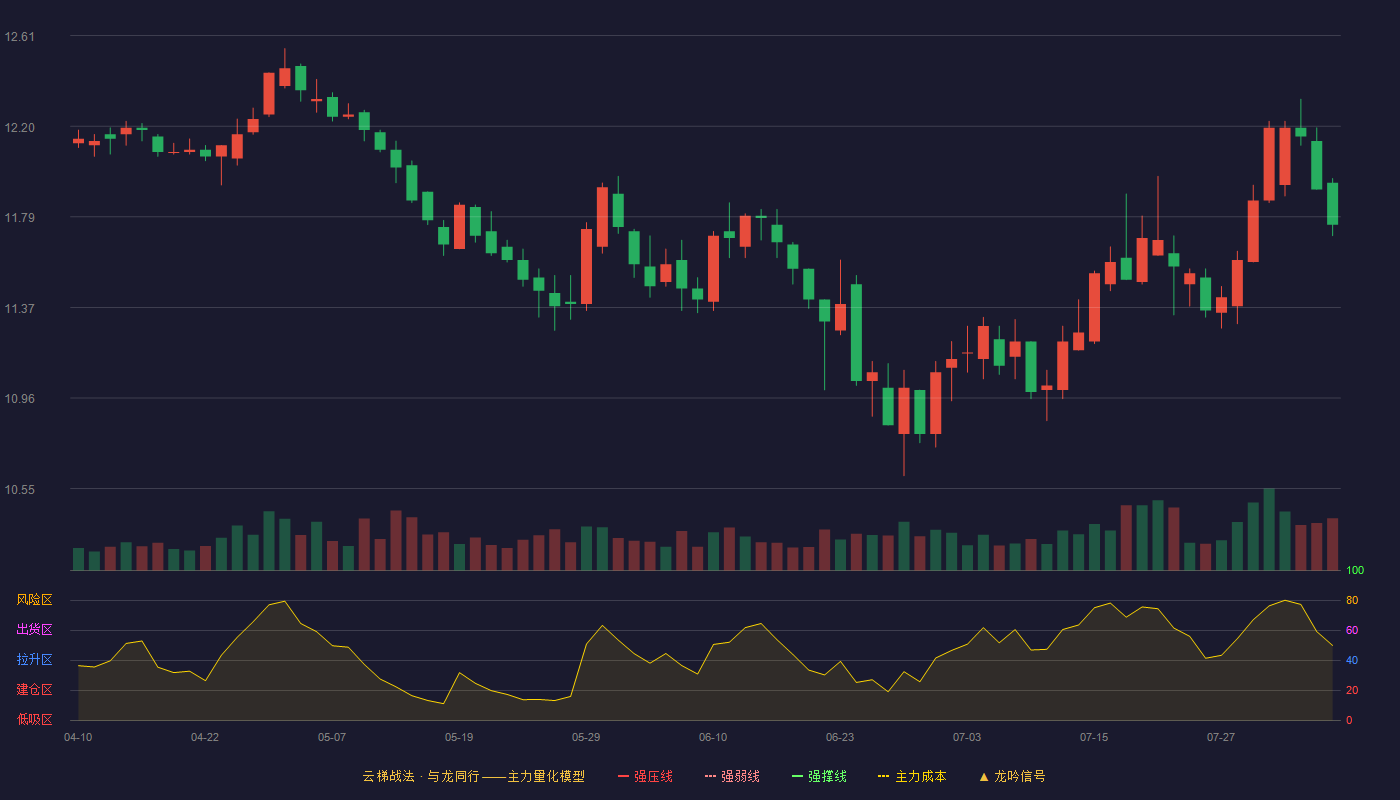Click the 低吸区 zone label
Viewport: 1400px width, 800px height.
(34, 720)
